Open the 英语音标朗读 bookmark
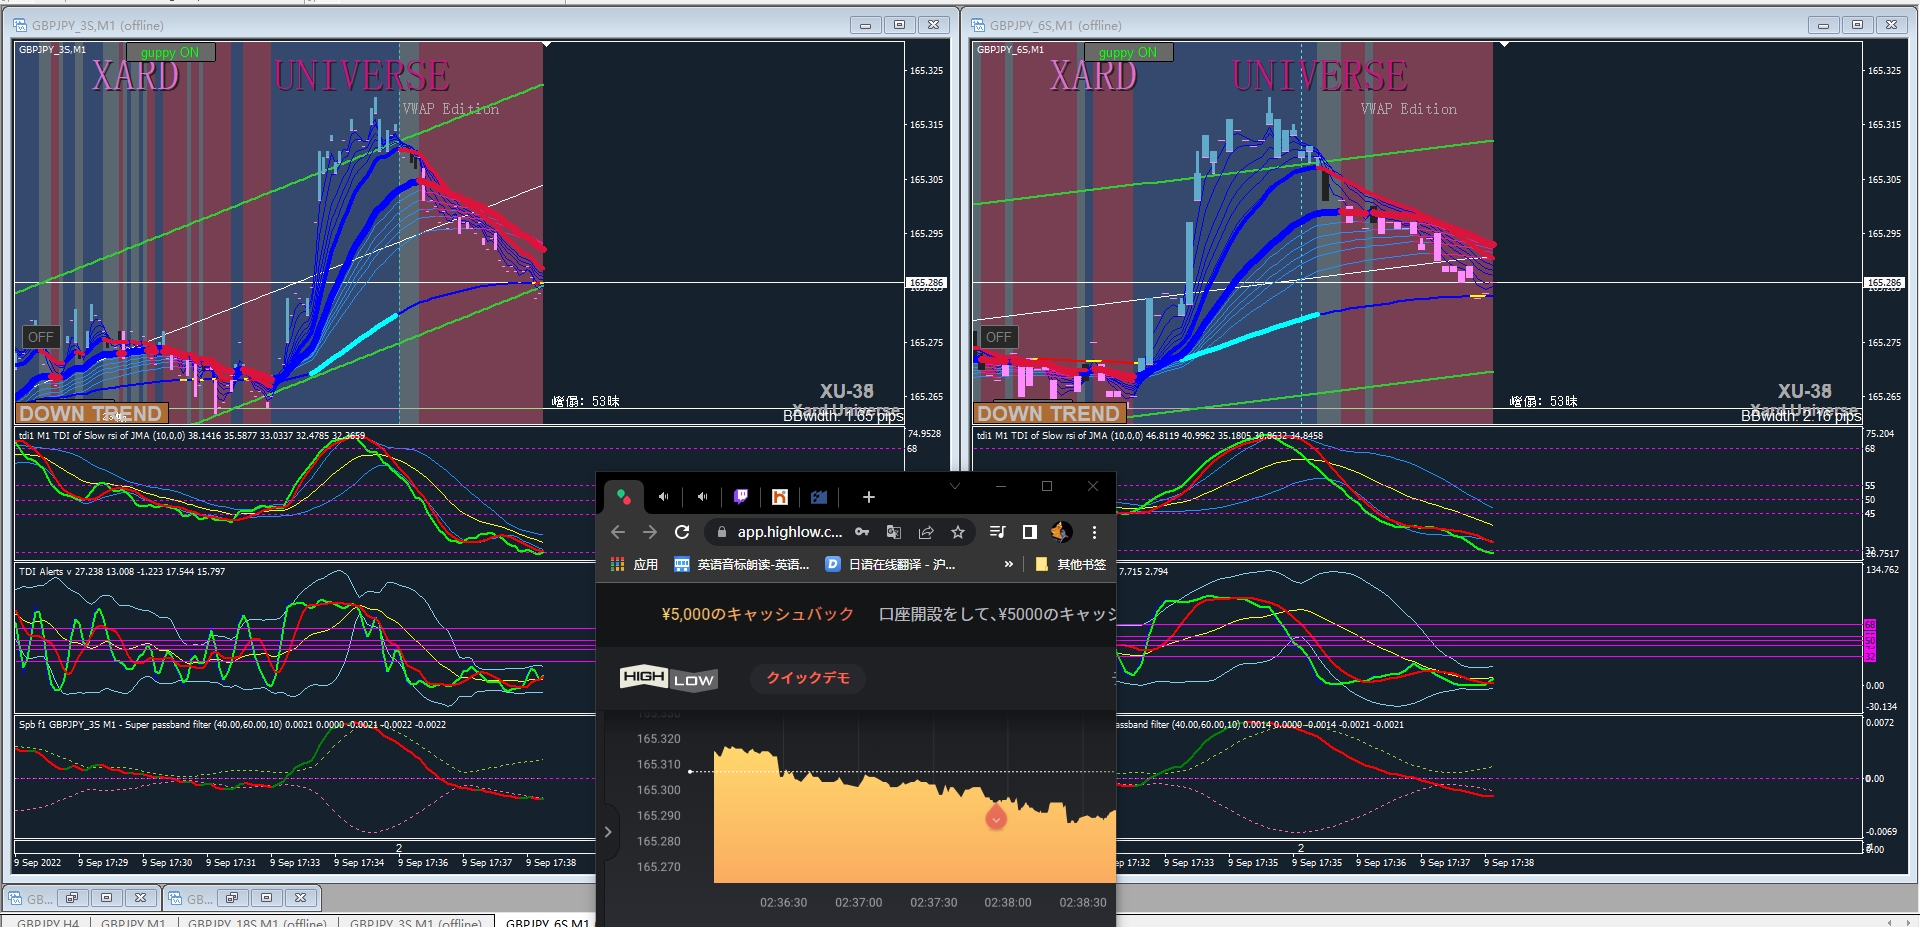 point(742,565)
